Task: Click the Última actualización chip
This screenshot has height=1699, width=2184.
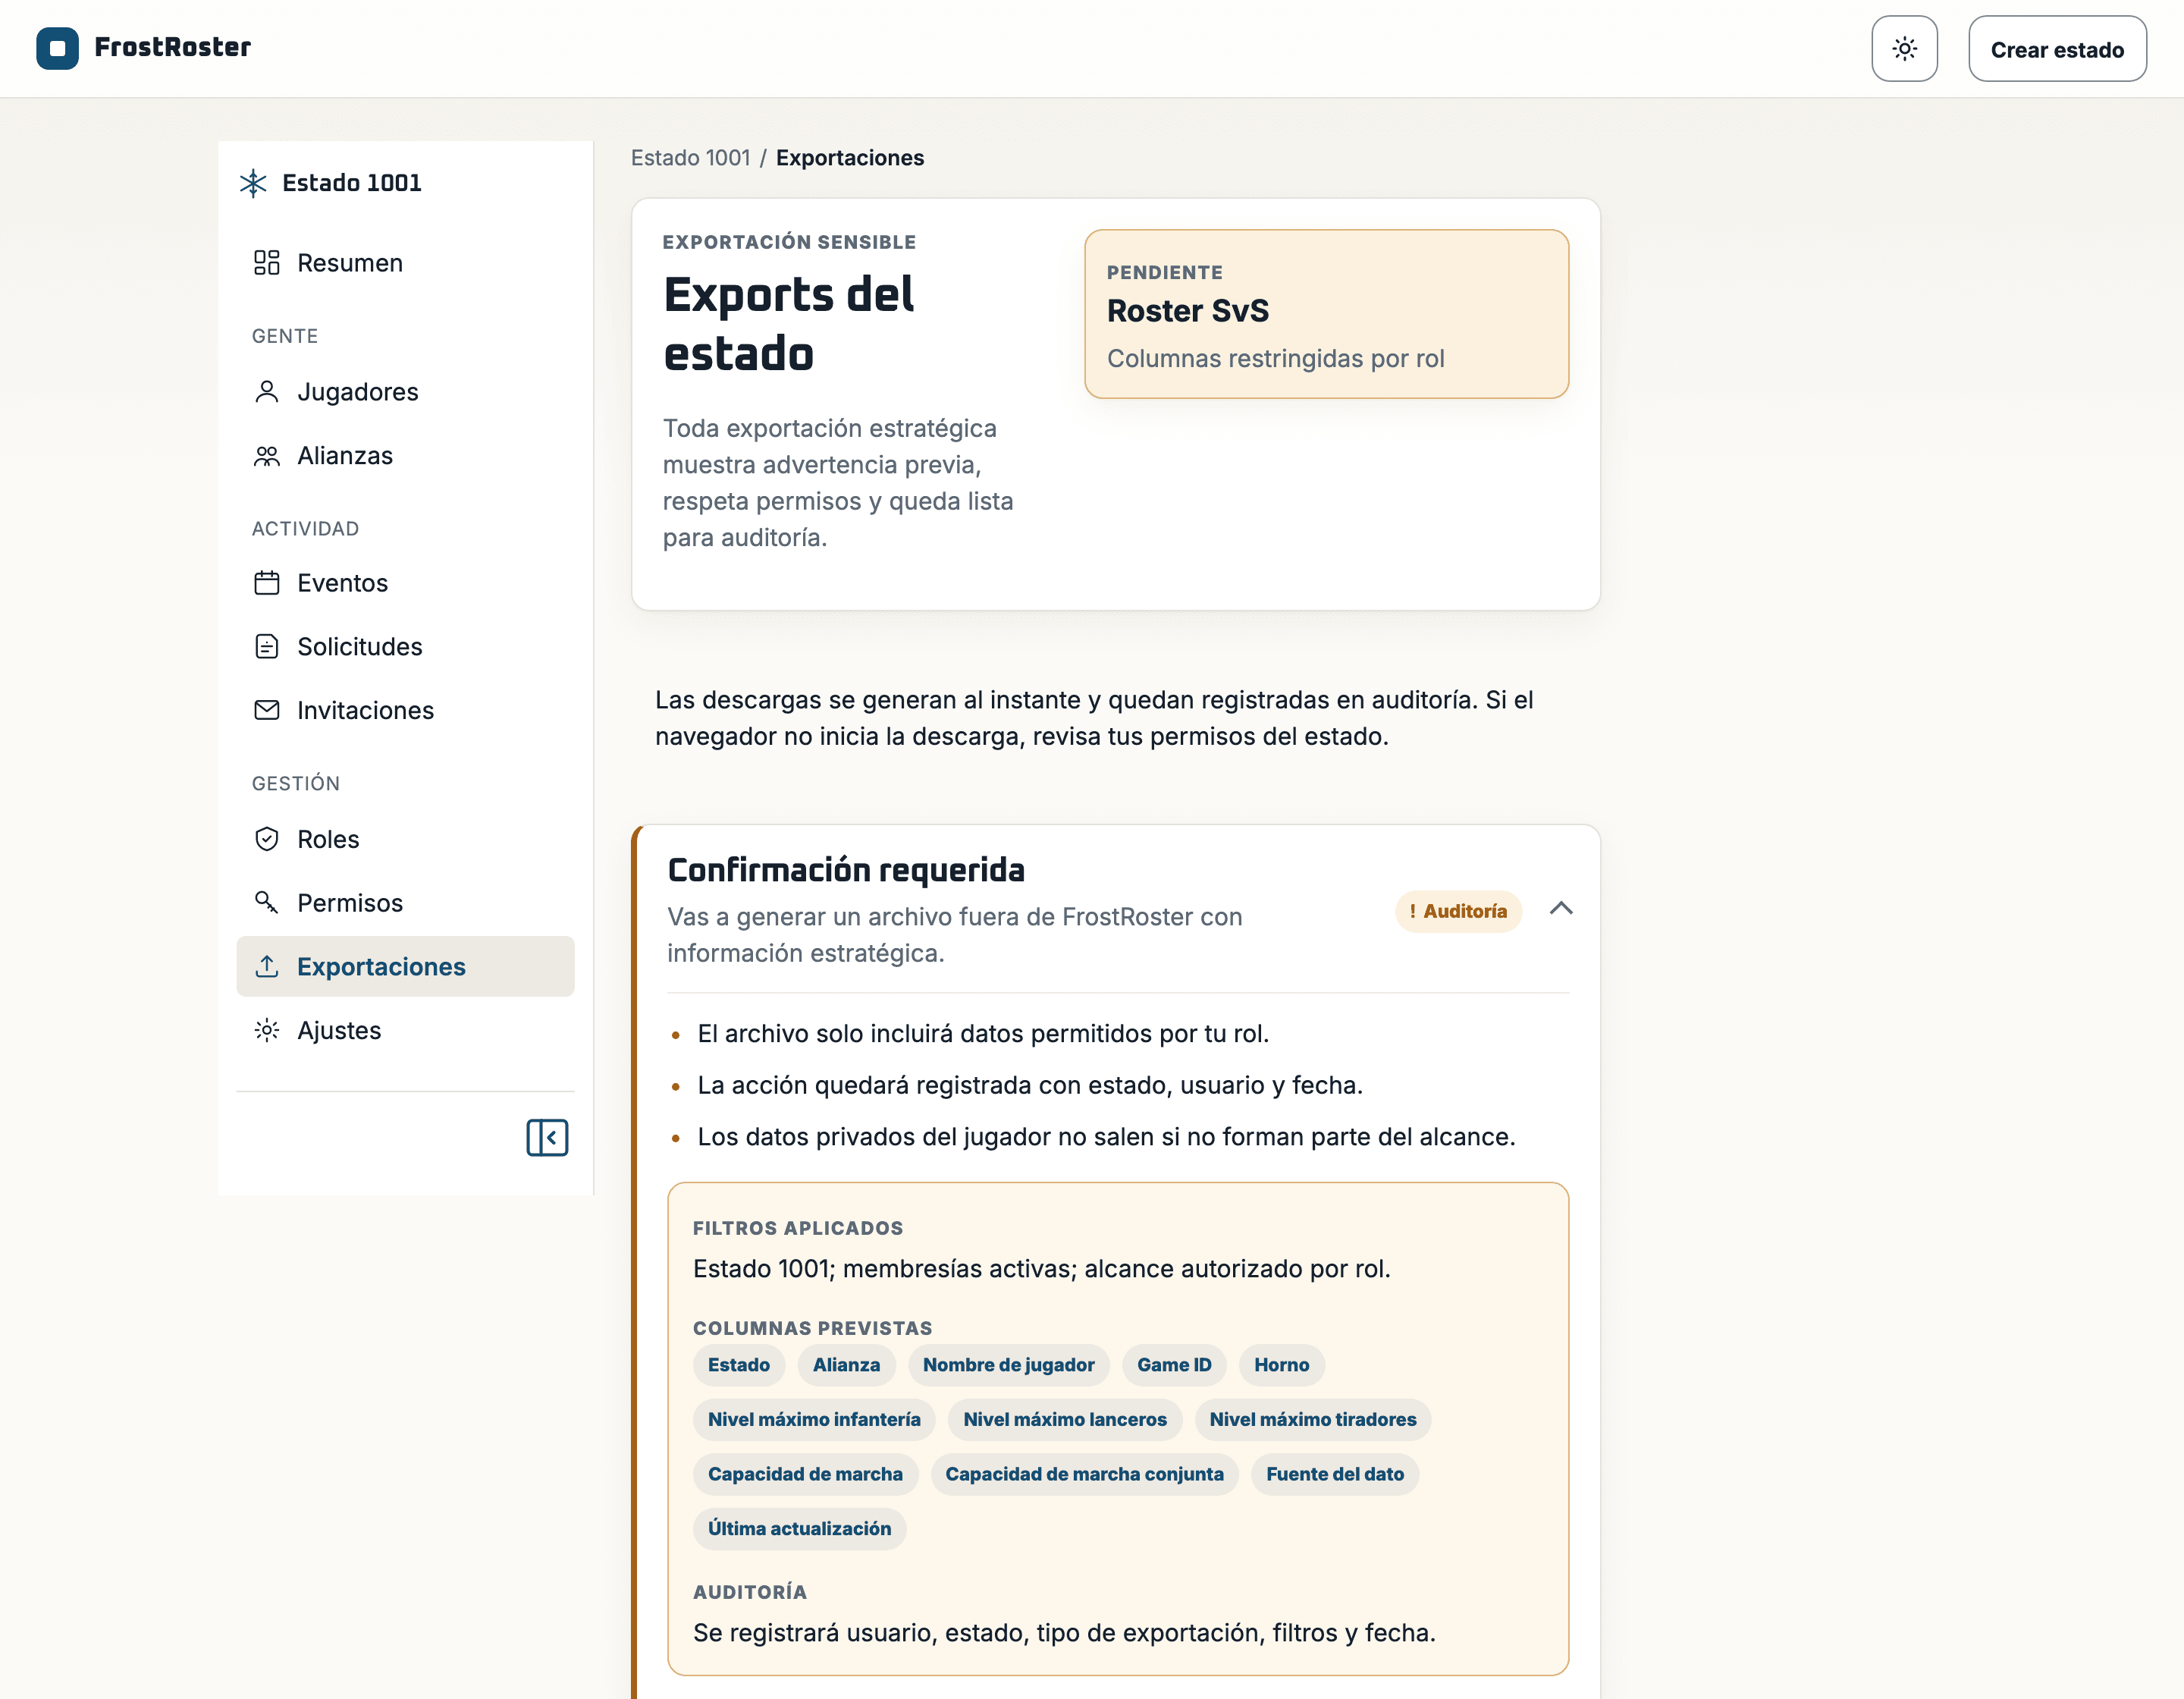Action: (x=799, y=1528)
